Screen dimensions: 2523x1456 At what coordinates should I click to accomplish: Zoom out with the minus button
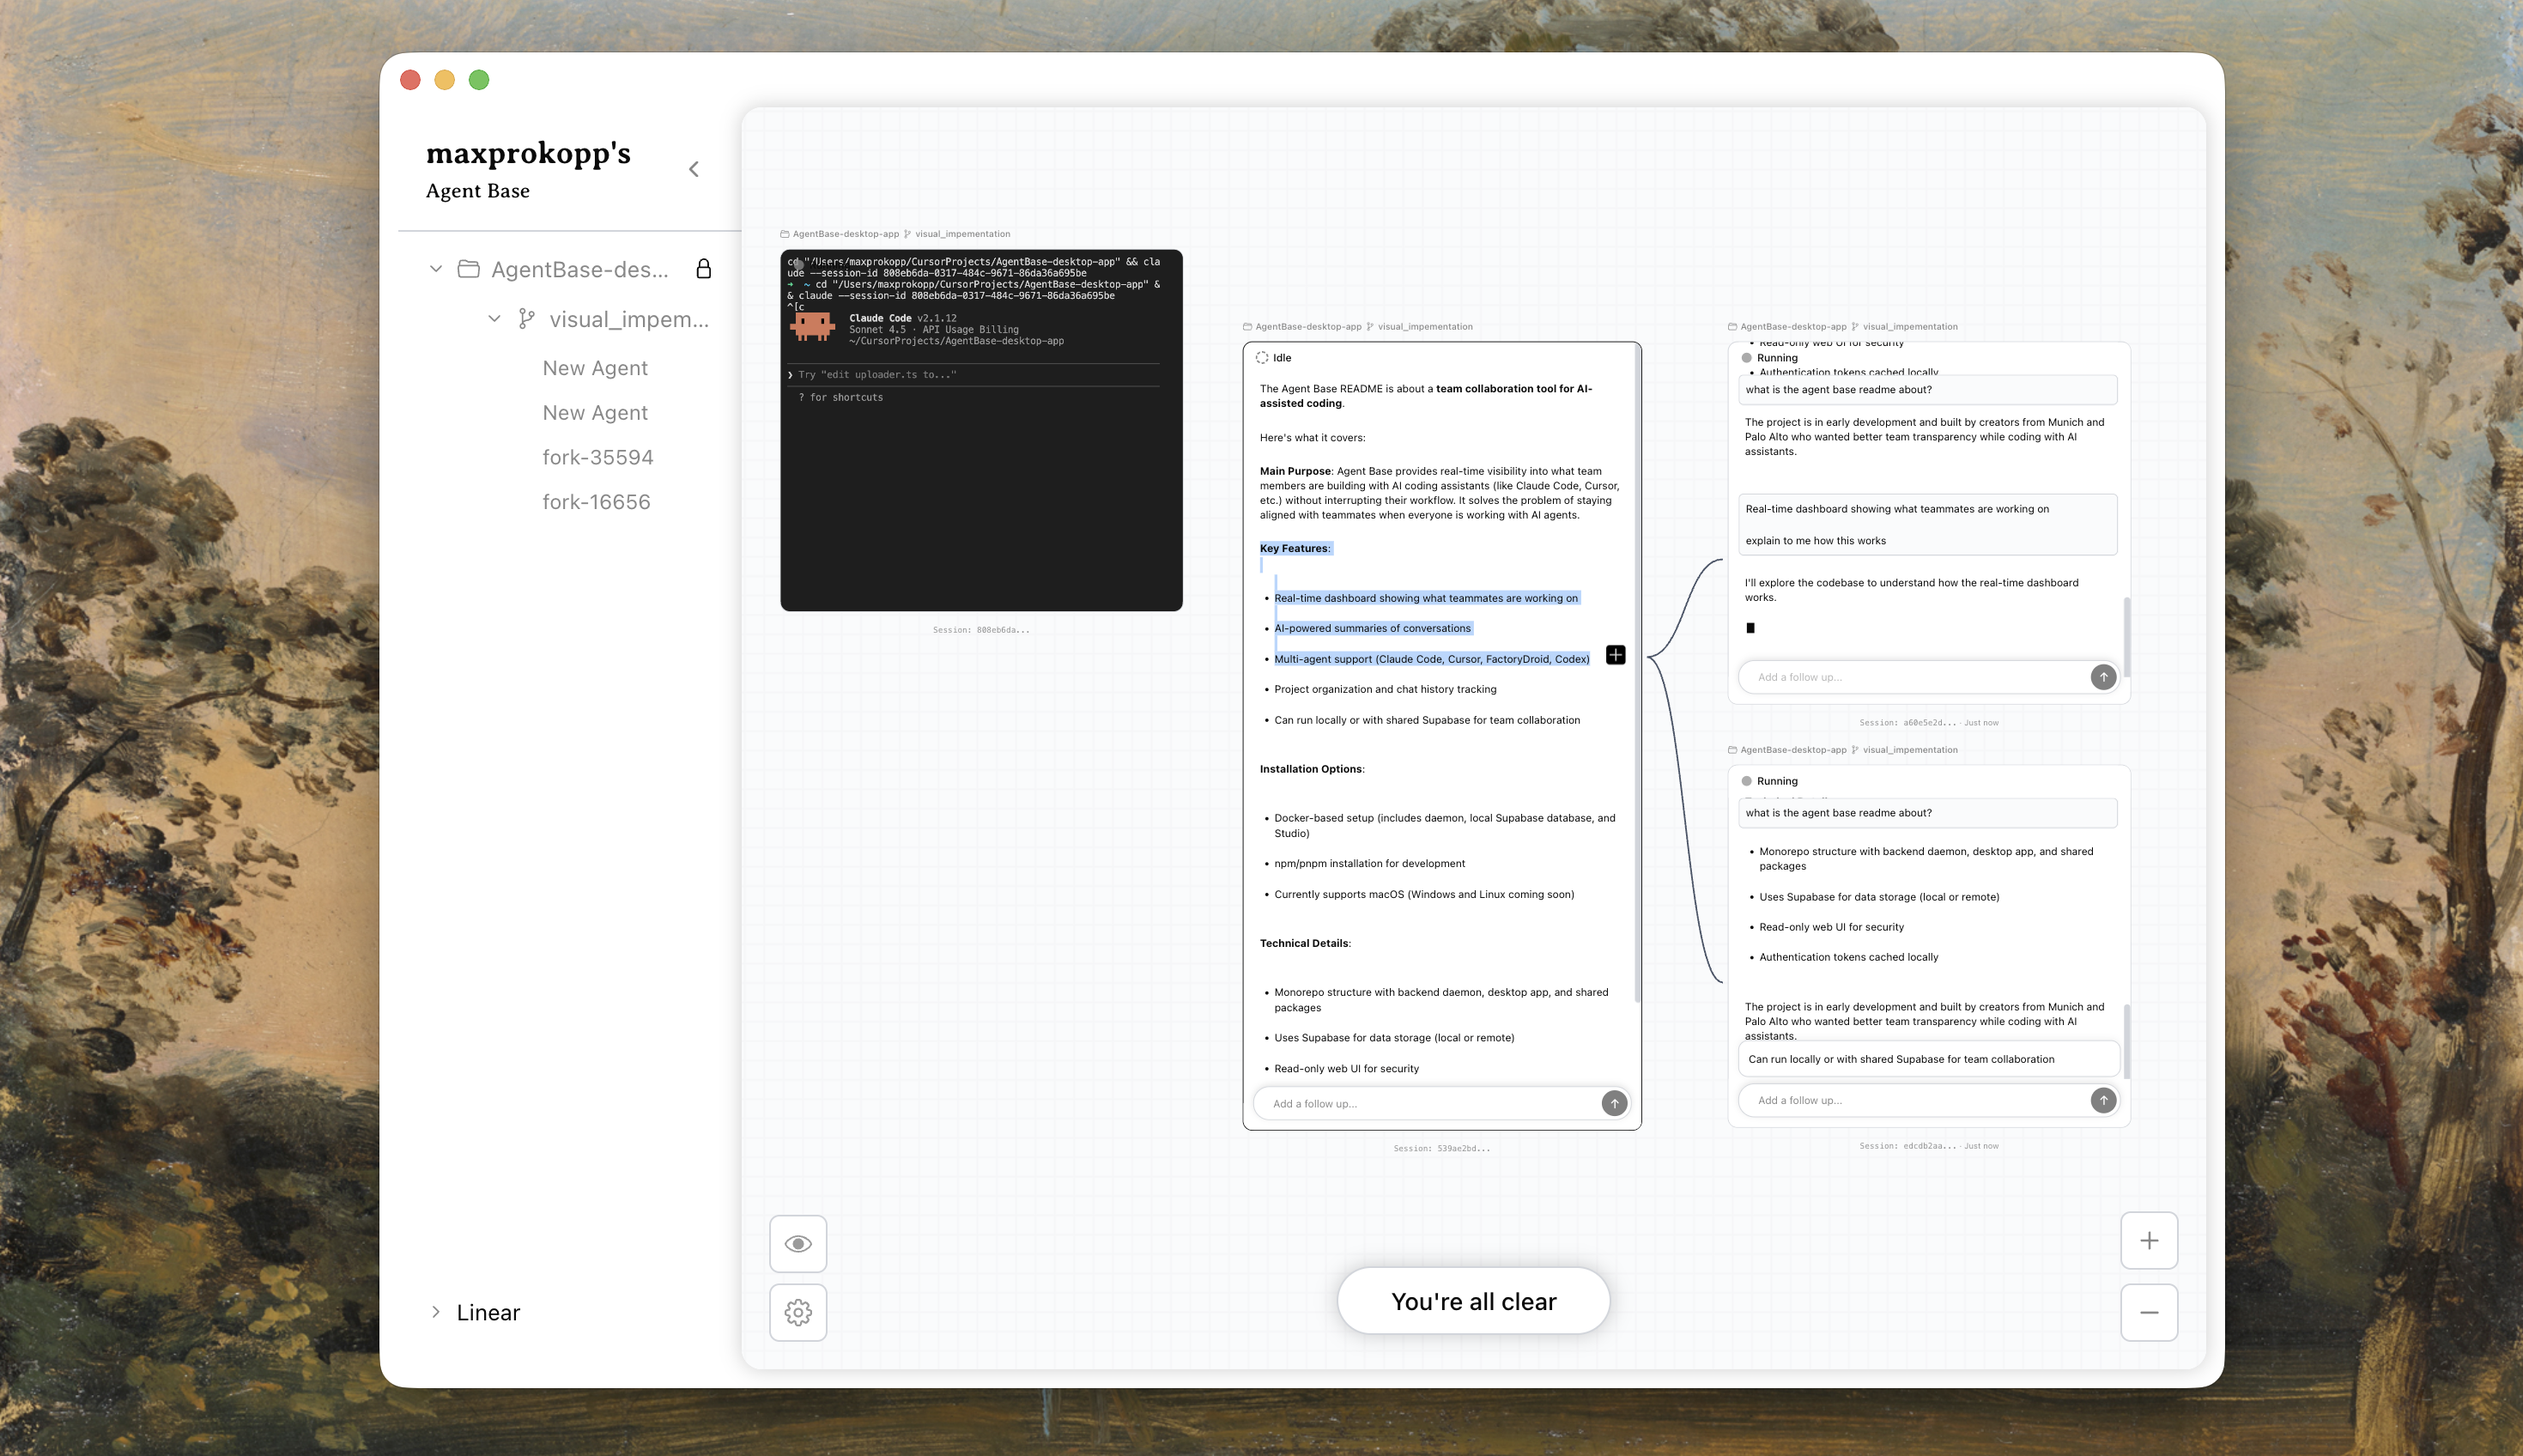coord(2149,1312)
